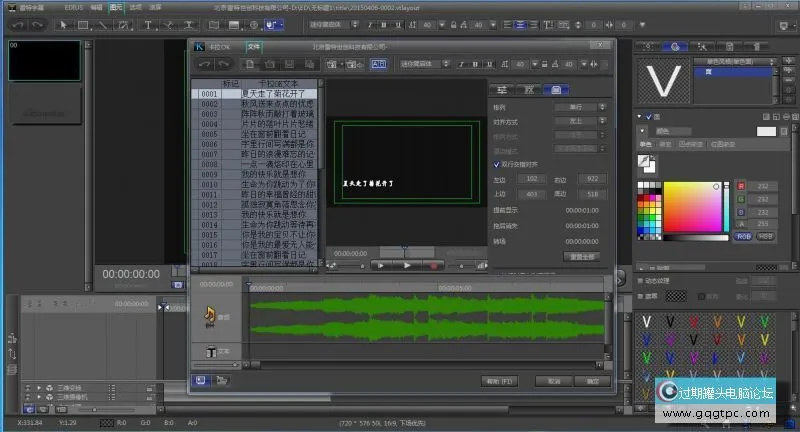Select the HSB color mode toggle
The height and width of the screenshot is (432, 800).
coord(765,236)
